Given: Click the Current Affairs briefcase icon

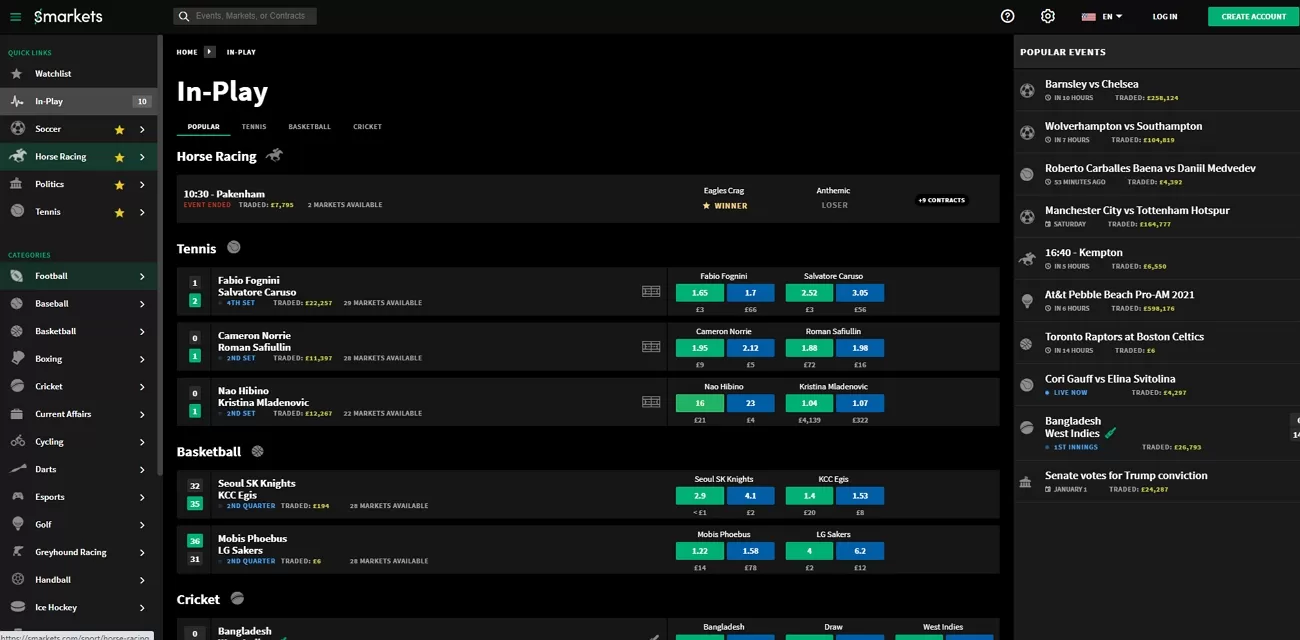Looking at the screenshot, I should click(17, 414).
